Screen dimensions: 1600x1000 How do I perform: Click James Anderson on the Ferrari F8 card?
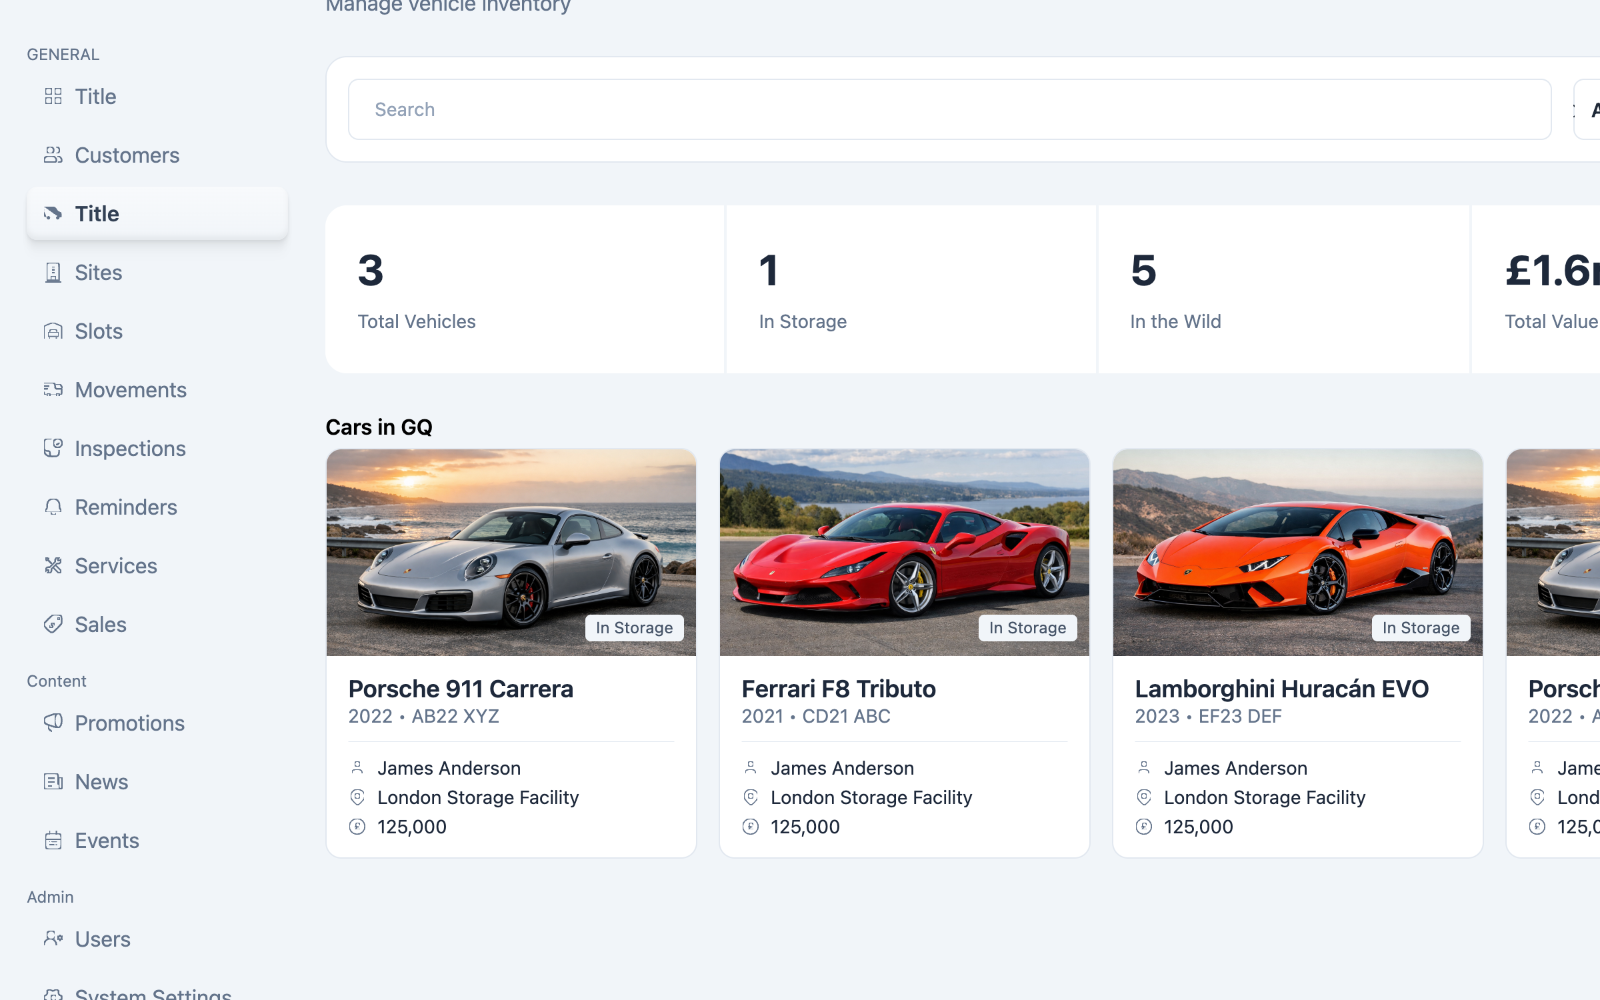[842, 768]
